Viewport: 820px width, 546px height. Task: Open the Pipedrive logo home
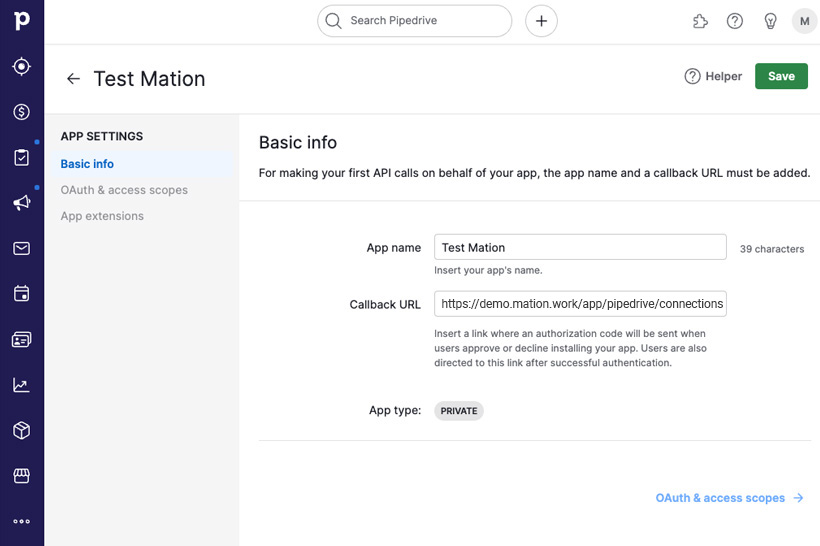21,20
